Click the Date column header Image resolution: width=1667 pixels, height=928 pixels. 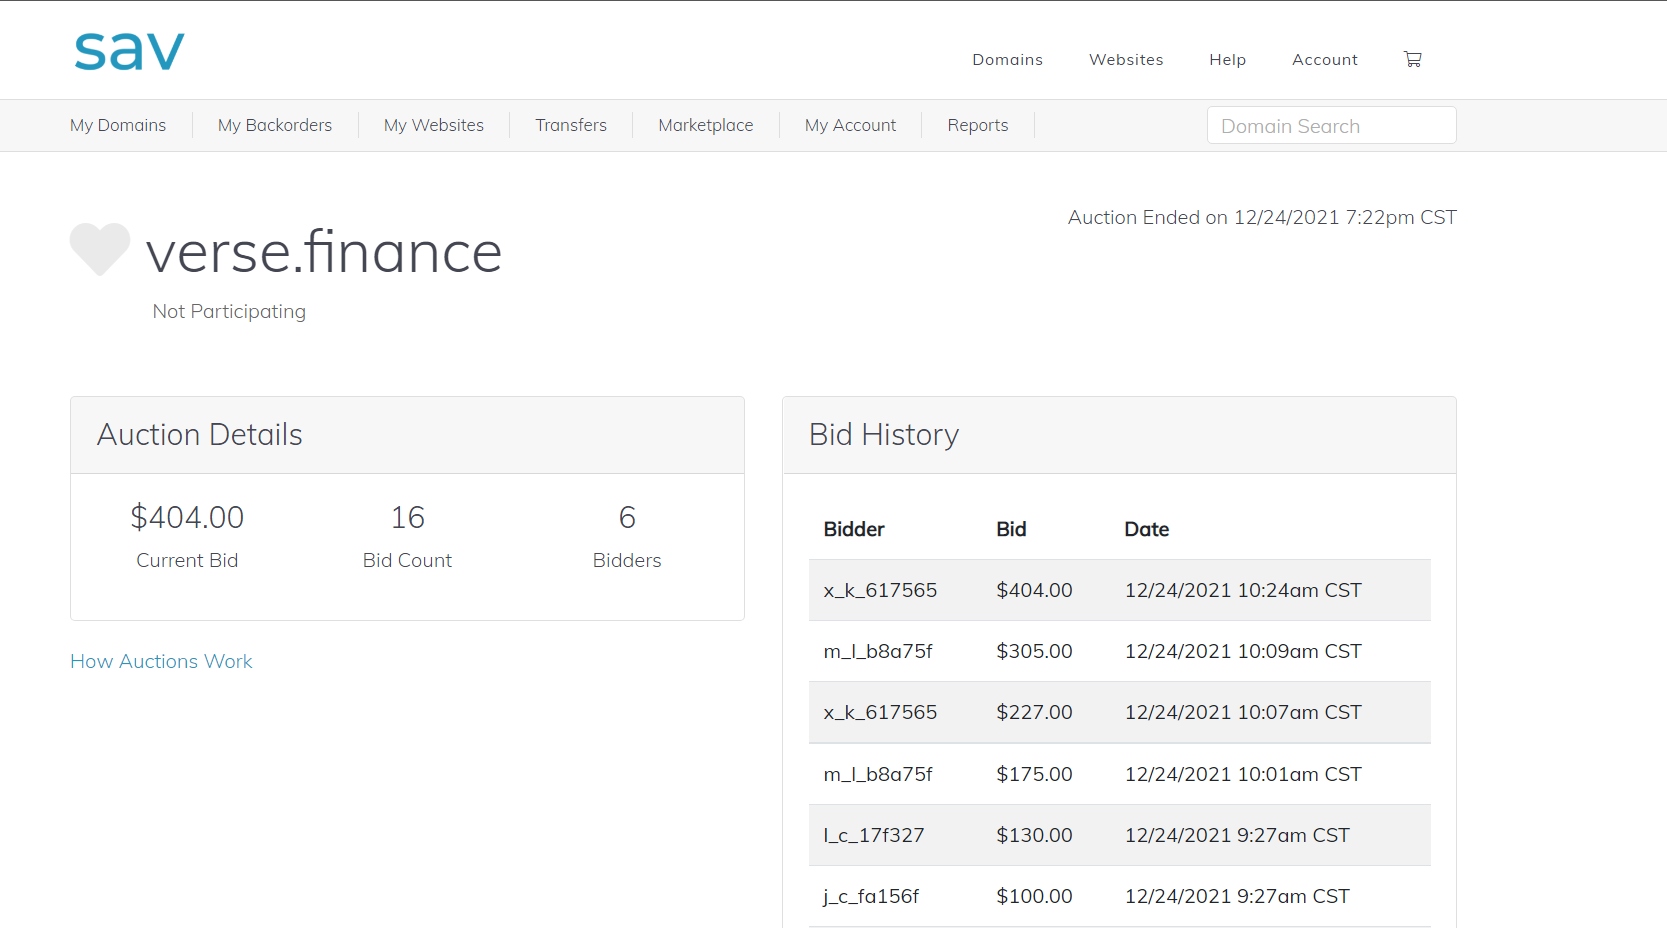1146,529
